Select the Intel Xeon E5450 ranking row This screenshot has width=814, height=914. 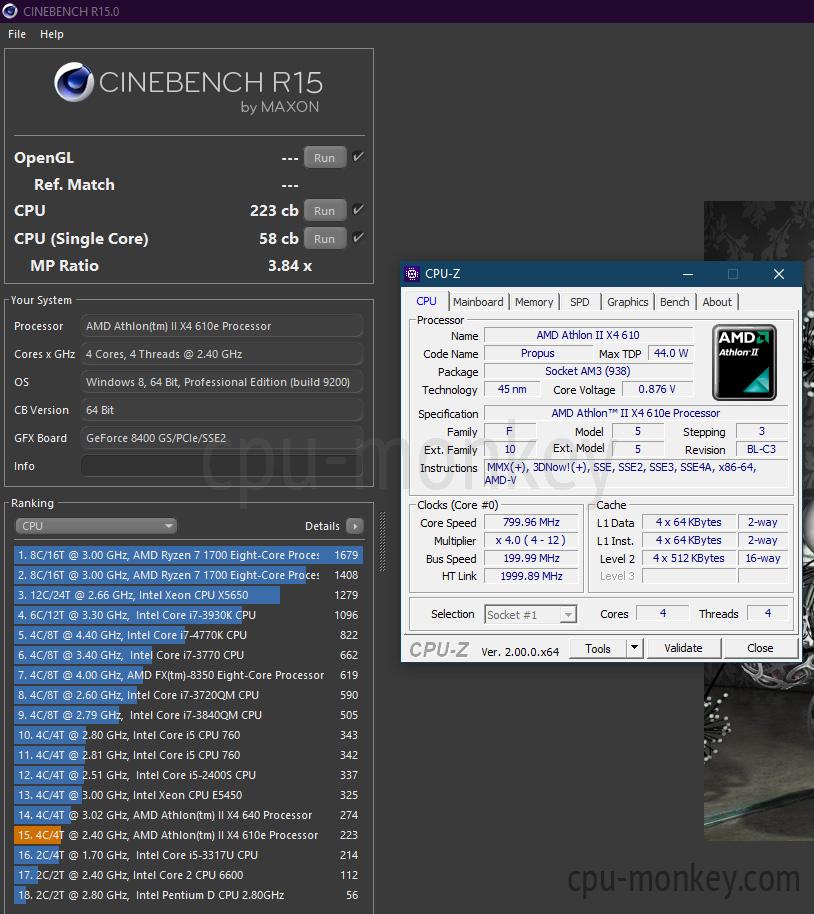tap(188, 795)
